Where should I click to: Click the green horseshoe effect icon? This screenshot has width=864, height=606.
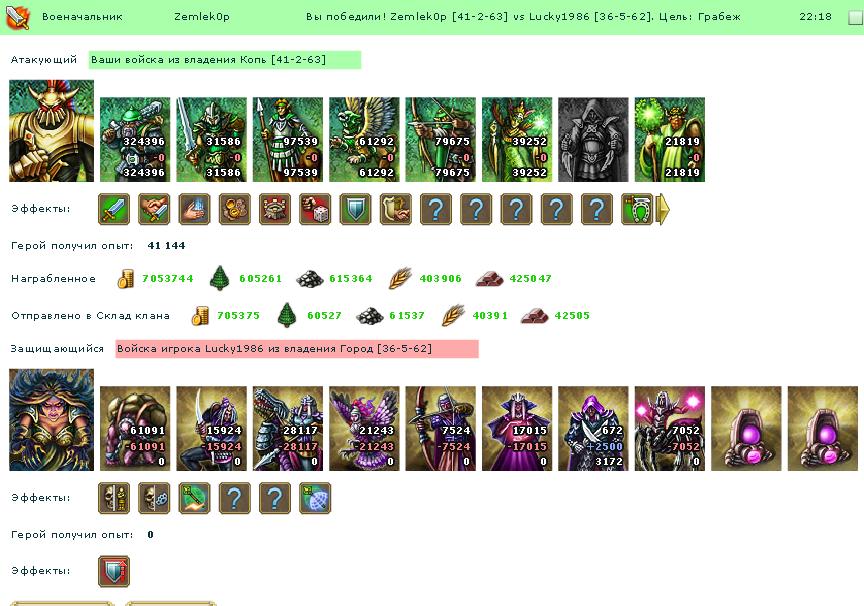click(x=637, y=209)
